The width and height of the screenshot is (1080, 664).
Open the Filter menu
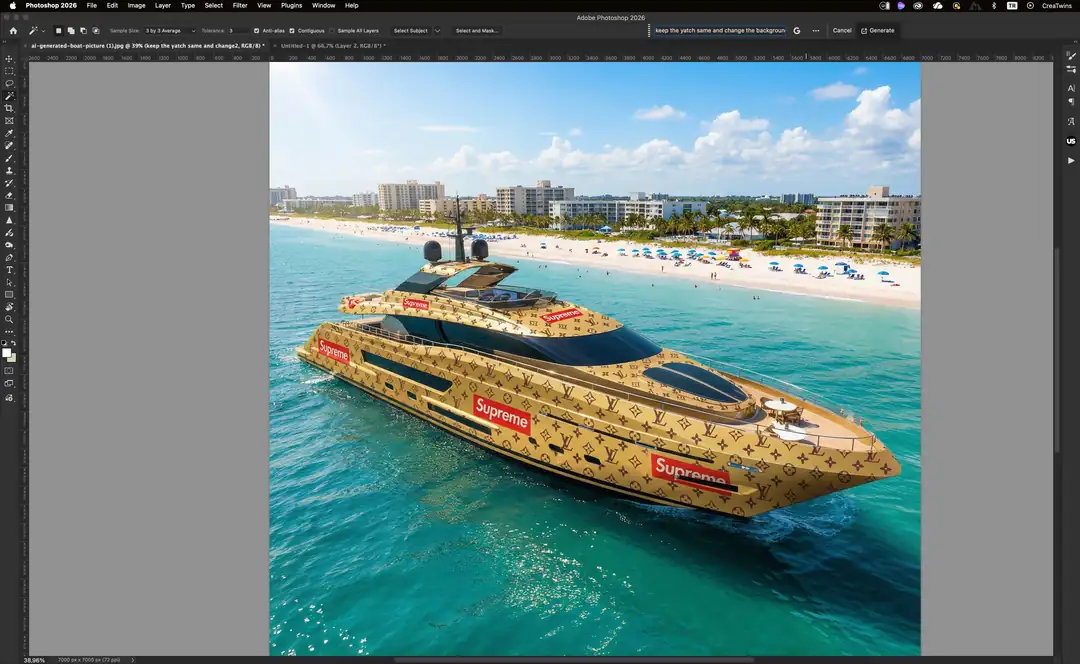(x=239, y=5)
